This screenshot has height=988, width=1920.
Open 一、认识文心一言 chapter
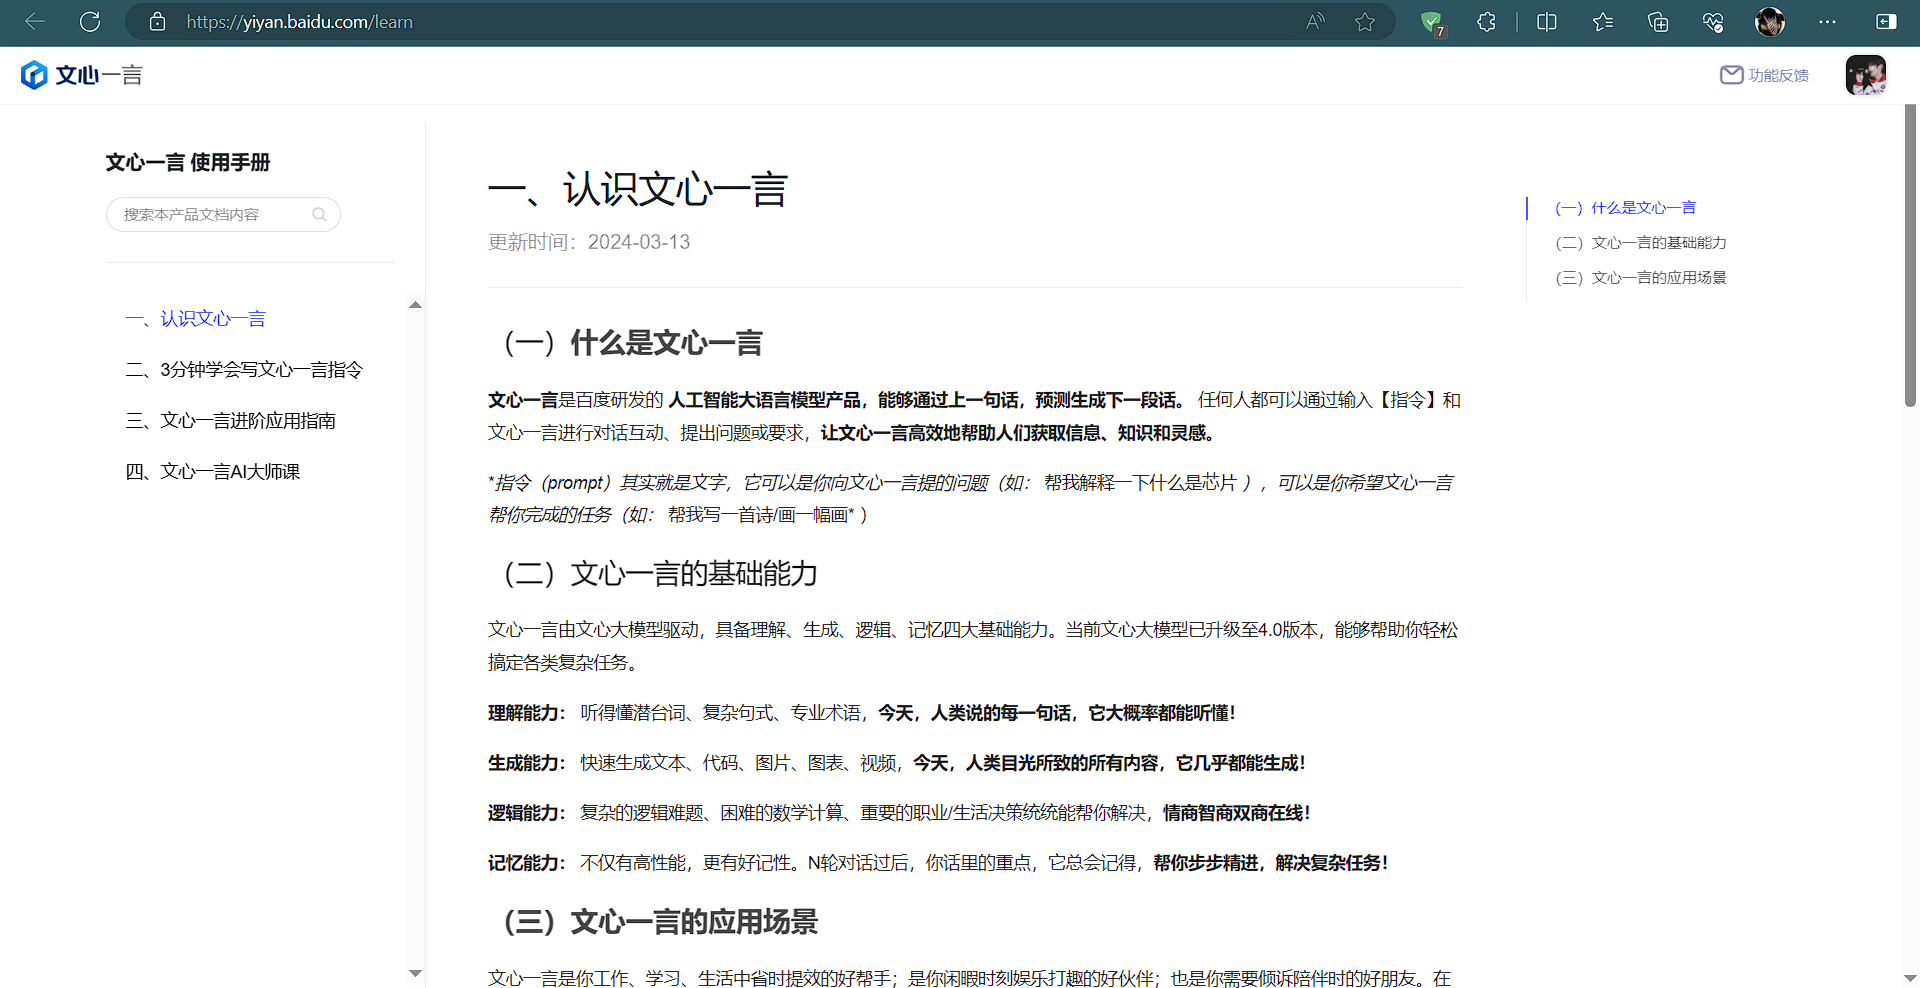pos(195,318)
